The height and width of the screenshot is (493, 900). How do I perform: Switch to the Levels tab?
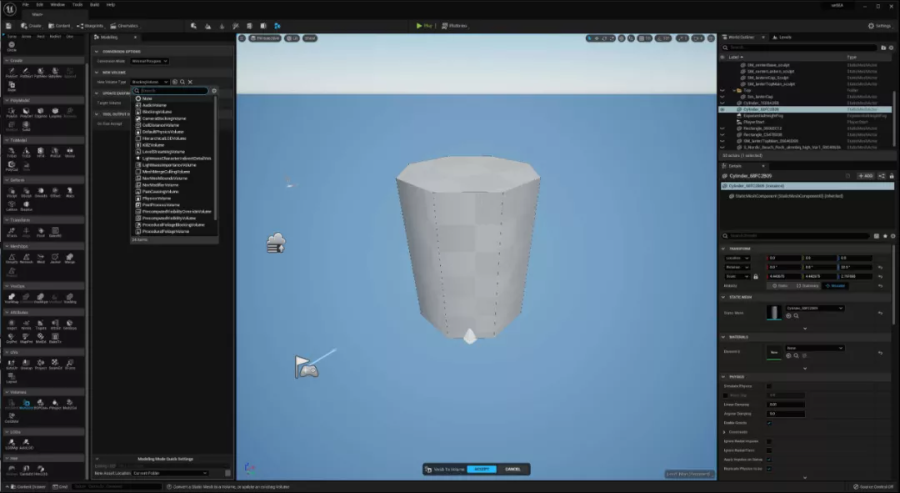(x=782, y=37)
